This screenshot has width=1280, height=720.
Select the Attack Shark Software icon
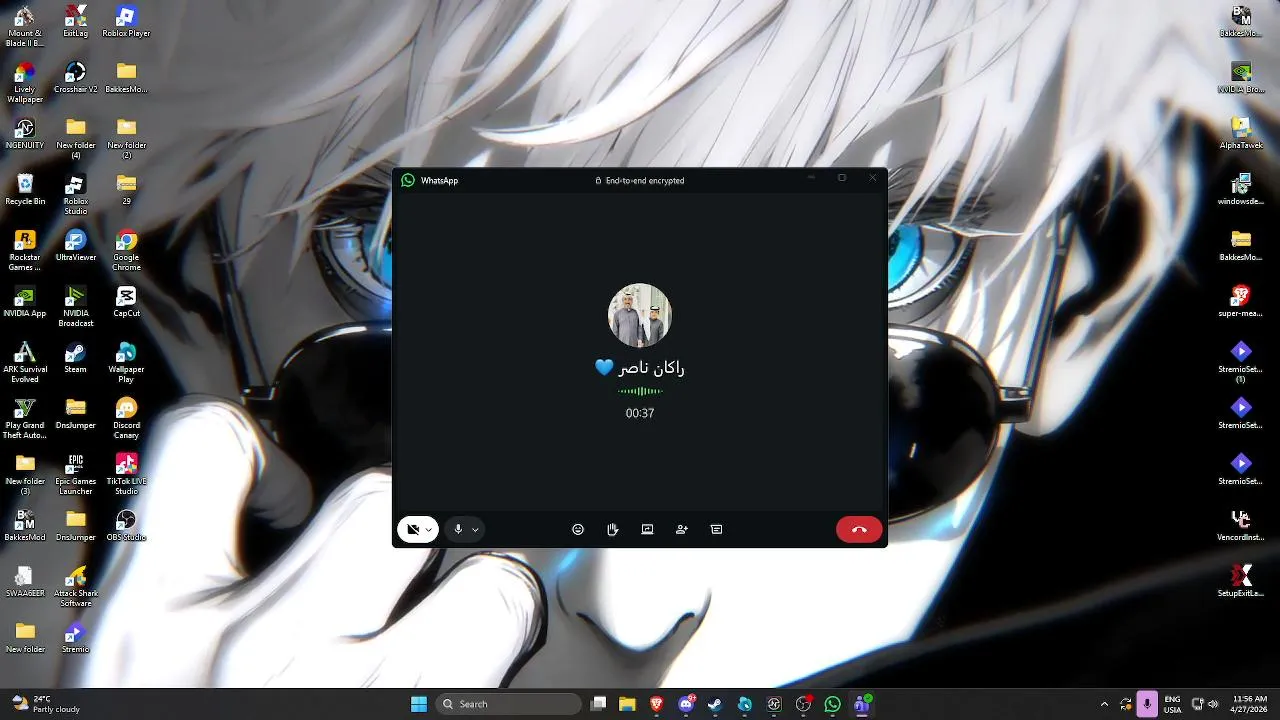tap(75, 586)
